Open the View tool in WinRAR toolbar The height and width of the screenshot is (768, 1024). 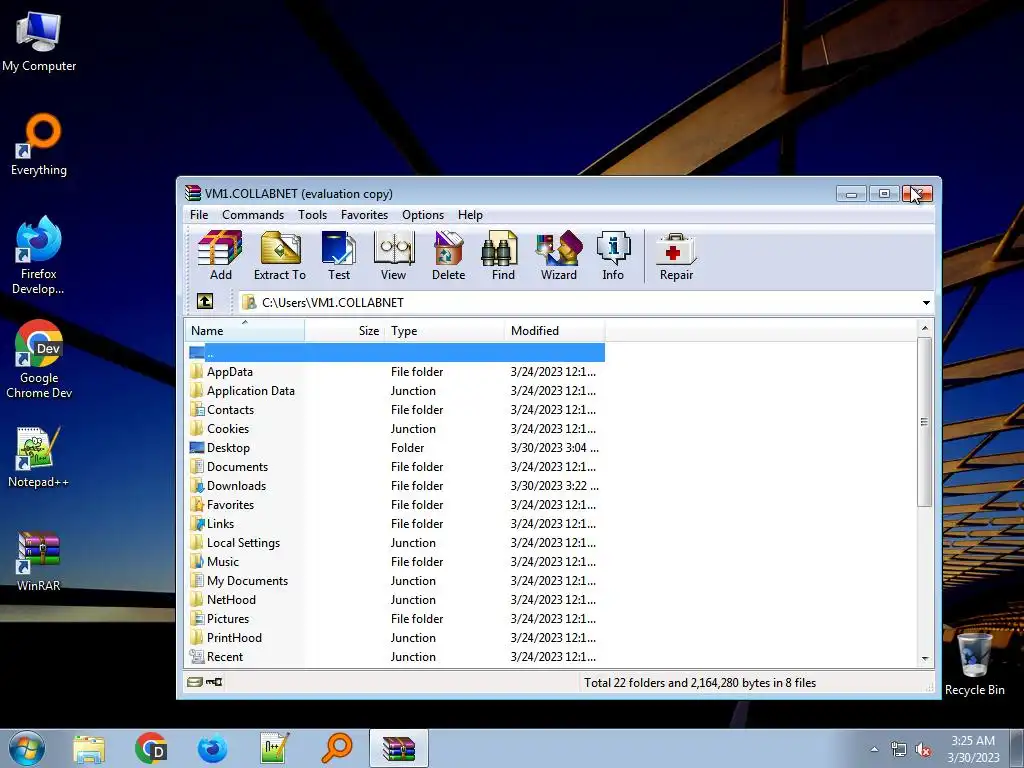393,255
